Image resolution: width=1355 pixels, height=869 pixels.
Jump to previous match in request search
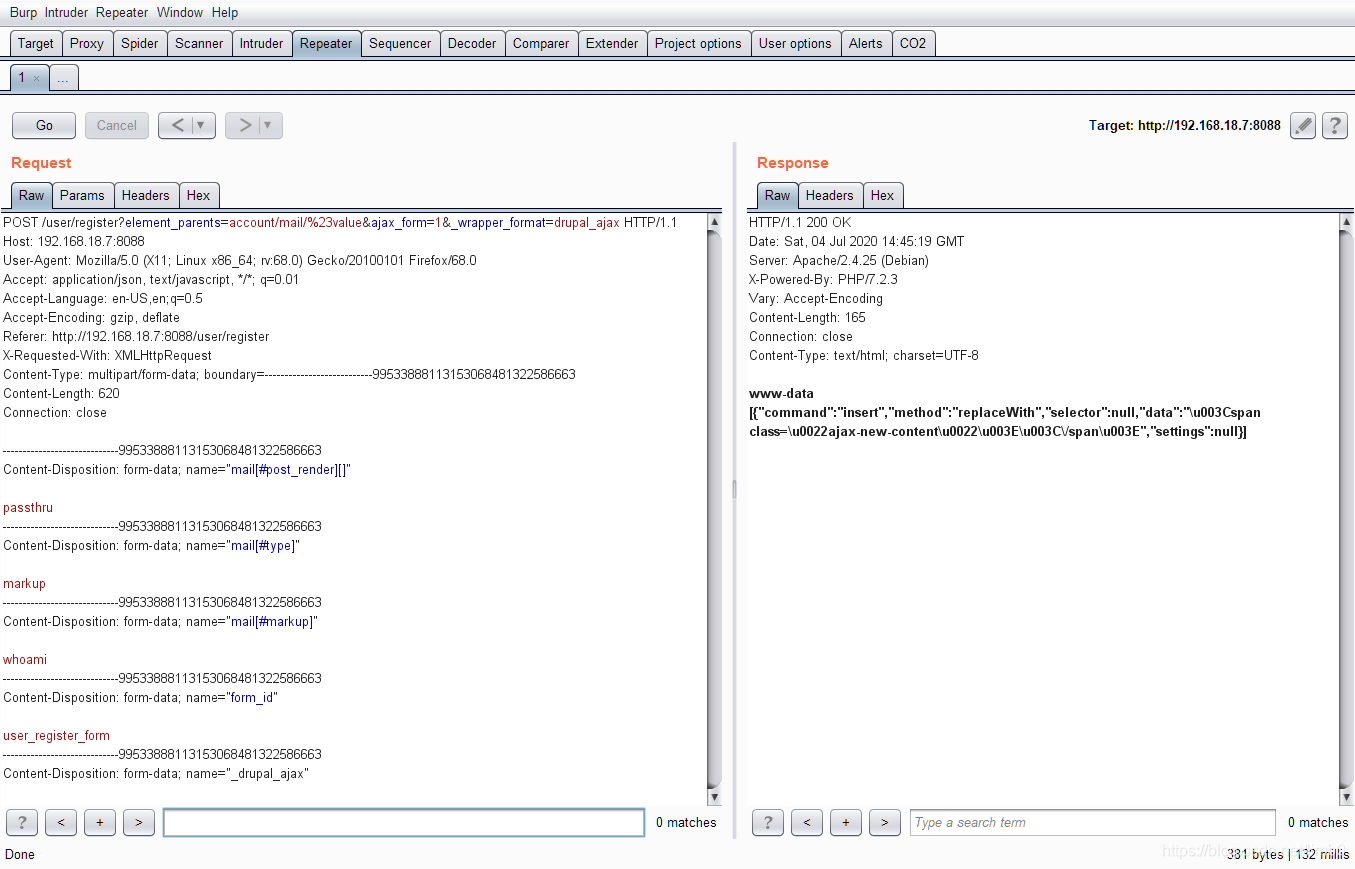point(61,822)
